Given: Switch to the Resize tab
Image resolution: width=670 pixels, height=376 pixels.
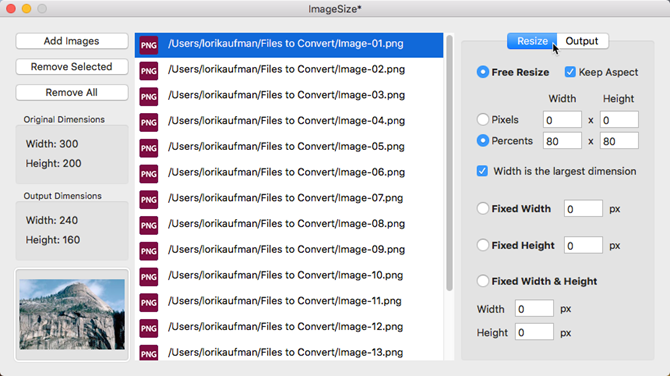Looking at the screenshot, I should (532, 41).
